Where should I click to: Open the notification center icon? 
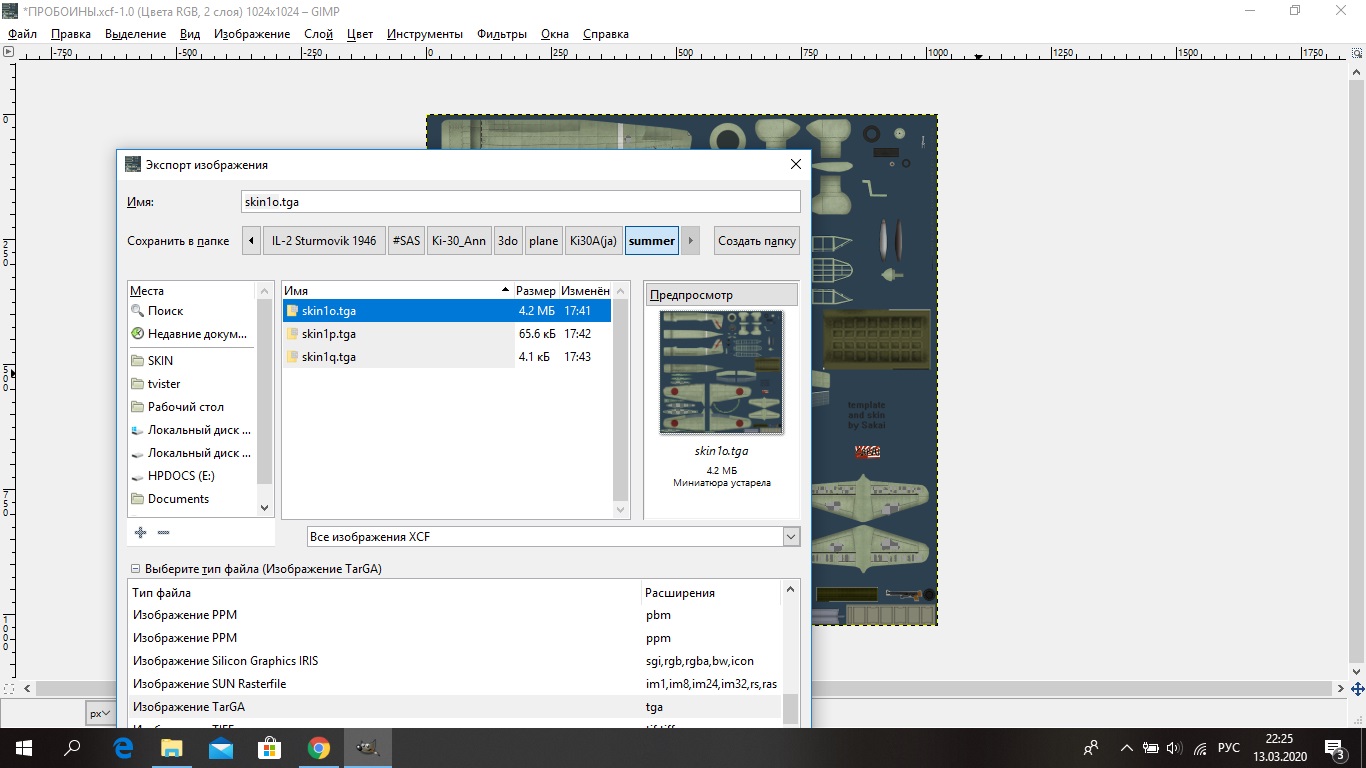coord(1335,748)
